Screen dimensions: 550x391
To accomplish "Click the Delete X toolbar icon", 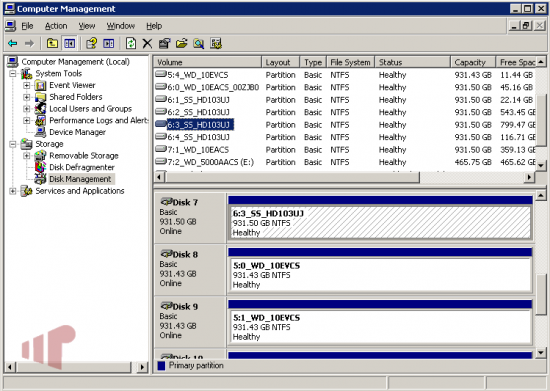I will pyautogui.click(x=147, y=43).
